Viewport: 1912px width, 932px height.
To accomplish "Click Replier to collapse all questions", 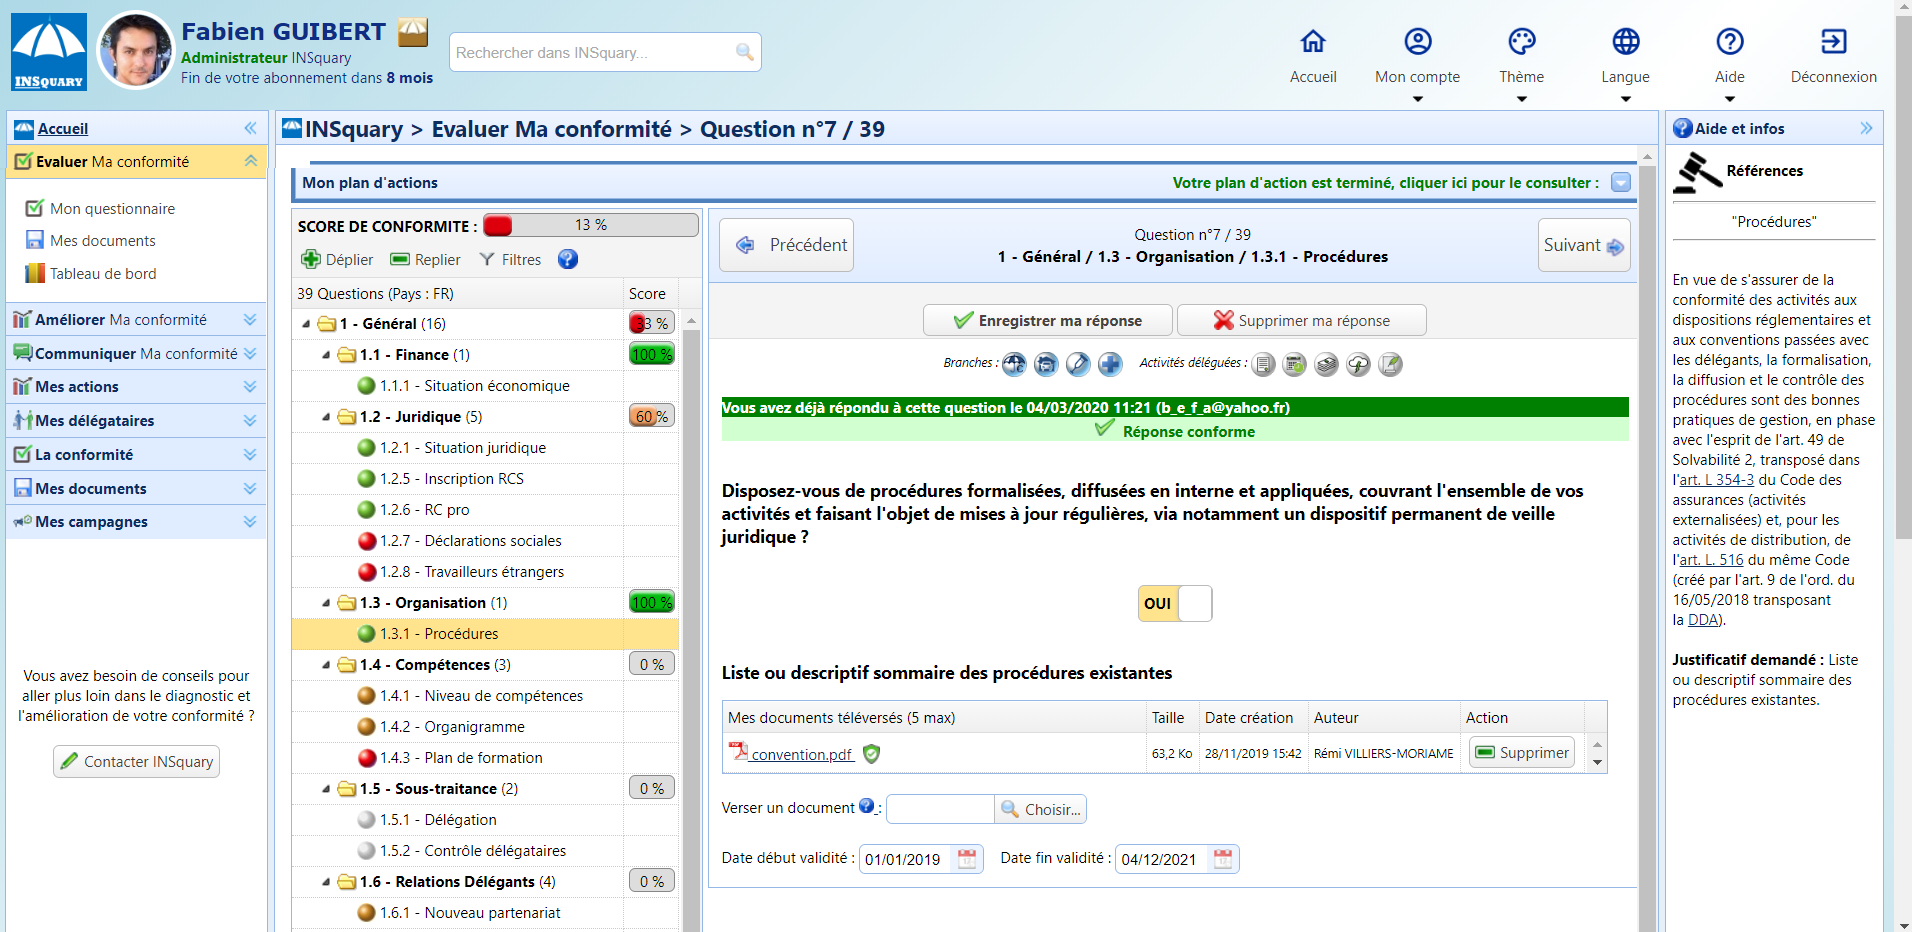I will pos(426,260).
